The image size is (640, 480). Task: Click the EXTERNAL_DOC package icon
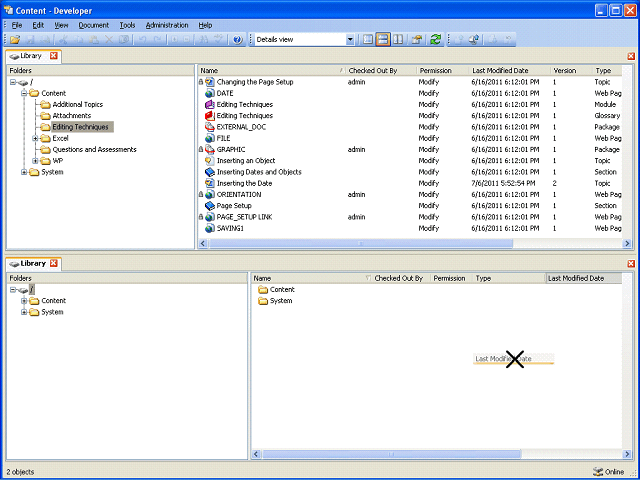tap(210, 127)
